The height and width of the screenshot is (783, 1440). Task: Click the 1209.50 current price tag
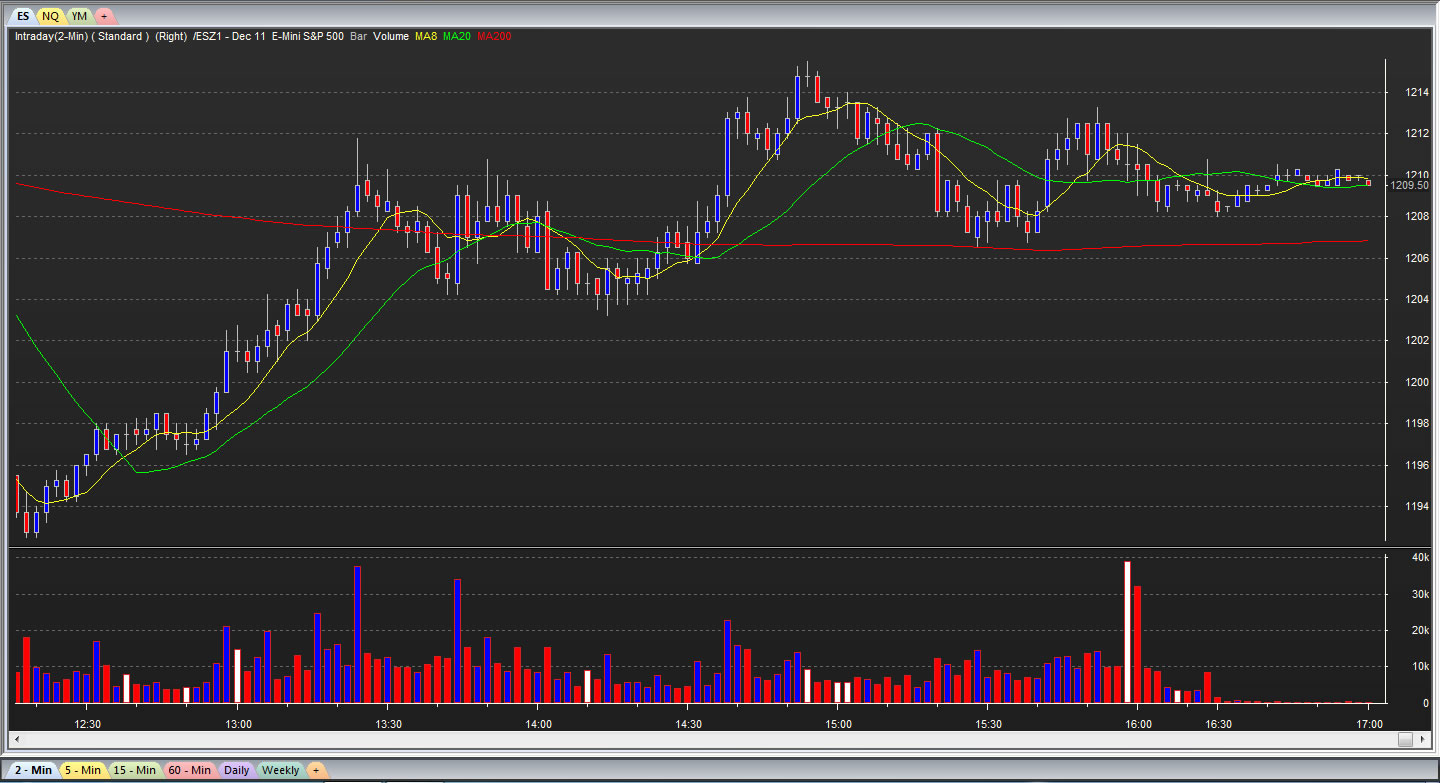[1409, 185]
